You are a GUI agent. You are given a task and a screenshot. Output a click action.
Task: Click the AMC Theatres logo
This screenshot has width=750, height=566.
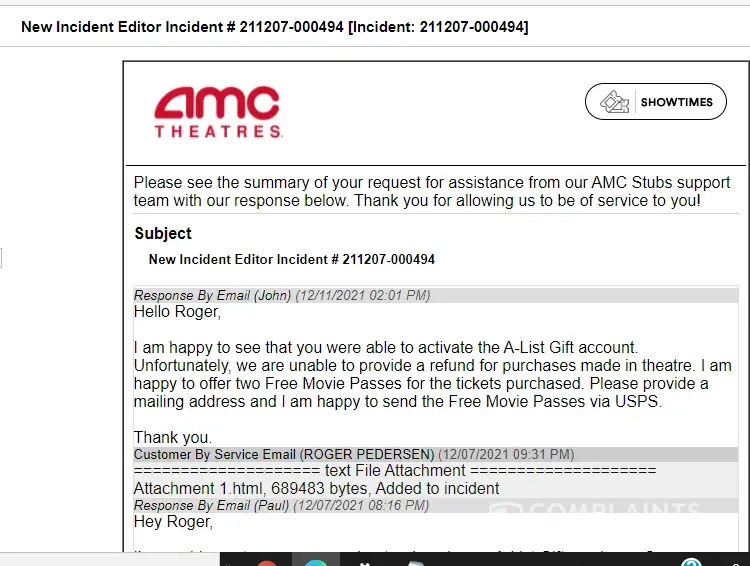tap(217, 112)
